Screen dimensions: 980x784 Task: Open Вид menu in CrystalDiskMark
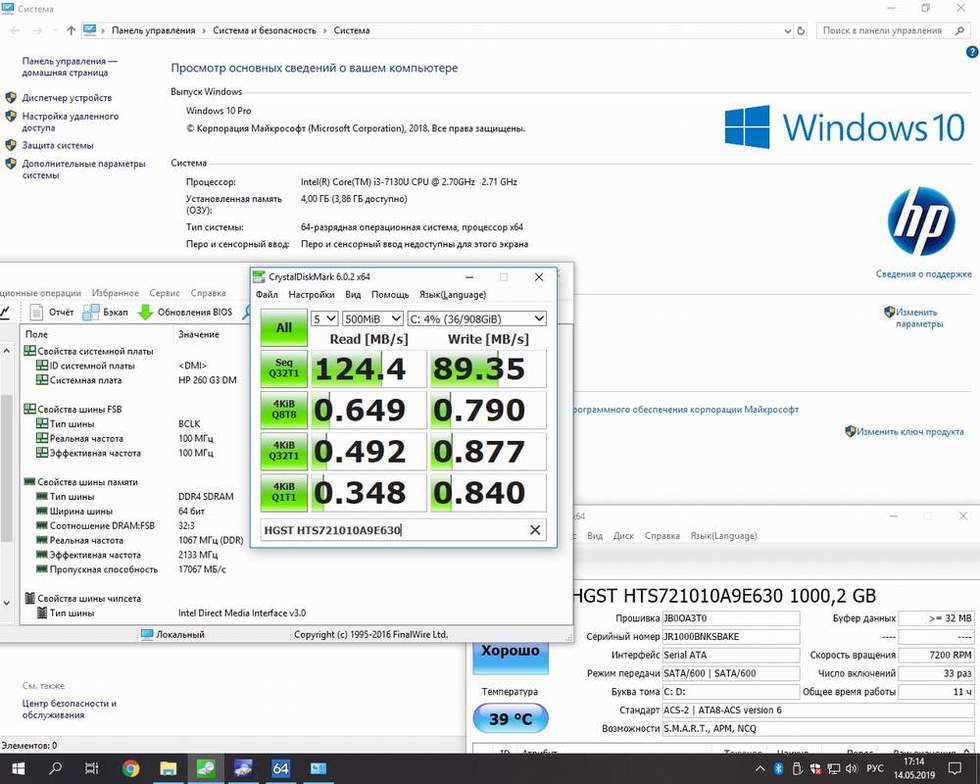353,294
